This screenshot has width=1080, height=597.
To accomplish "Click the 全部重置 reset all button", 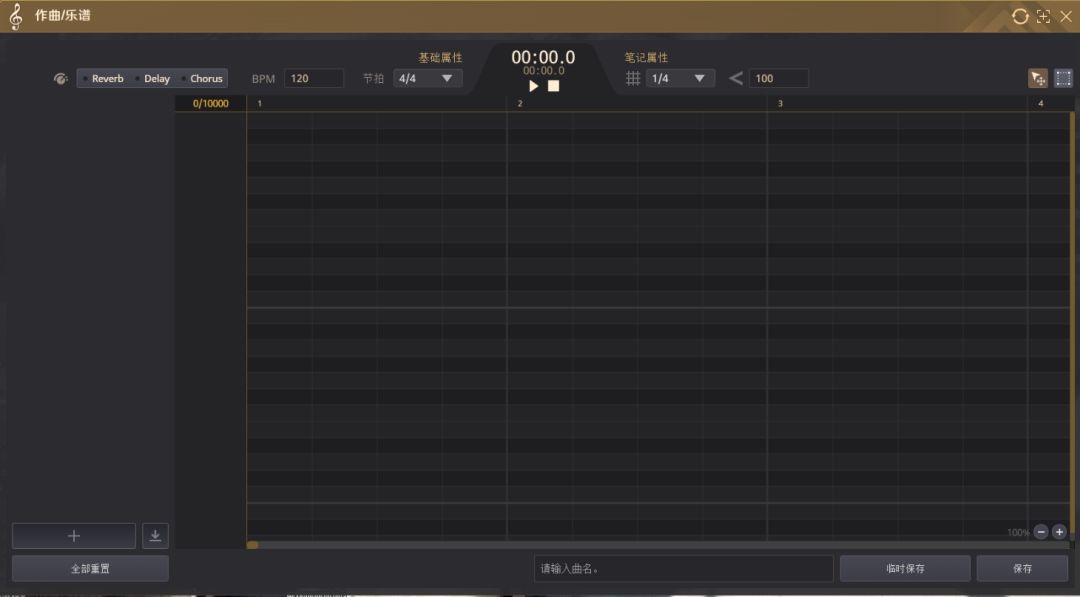I will (90, 569).
